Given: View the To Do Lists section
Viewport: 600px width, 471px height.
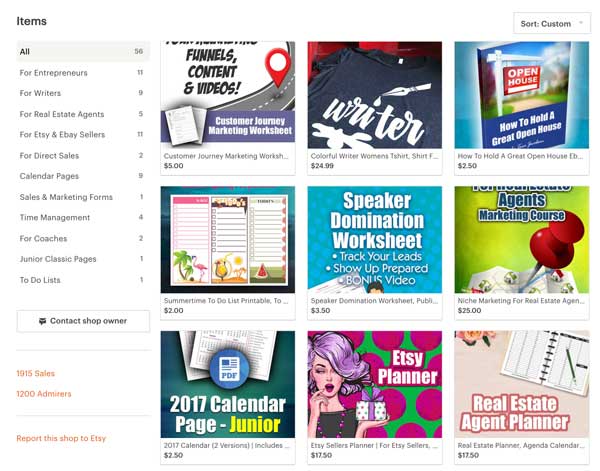Looking at the screenshot, I should point(83,280).
